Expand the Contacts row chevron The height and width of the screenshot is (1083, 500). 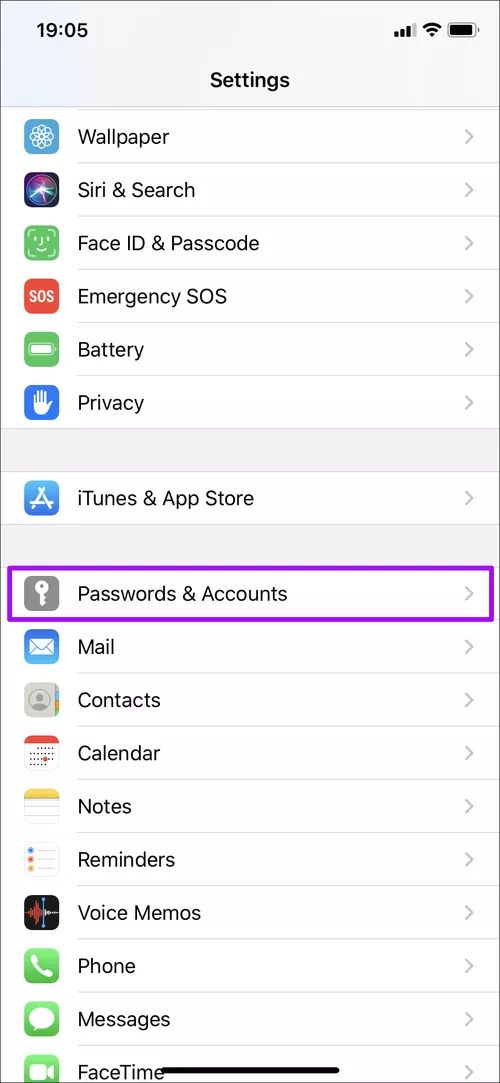[469, 700]
